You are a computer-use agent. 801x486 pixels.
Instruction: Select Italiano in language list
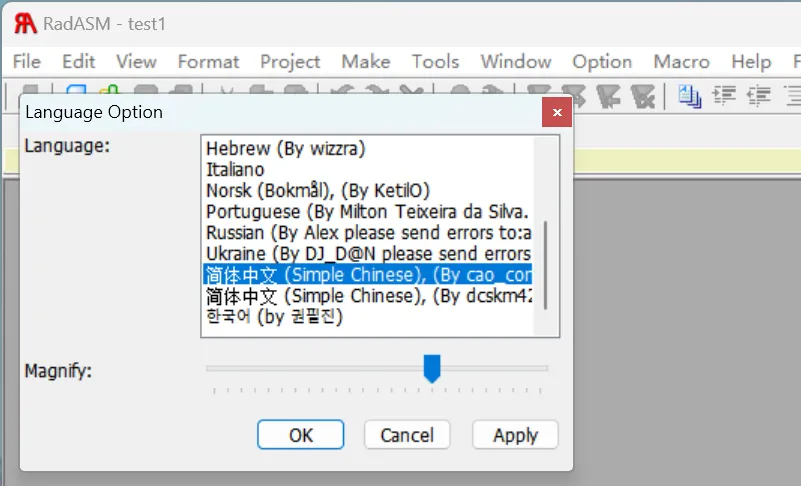(367, 170)
